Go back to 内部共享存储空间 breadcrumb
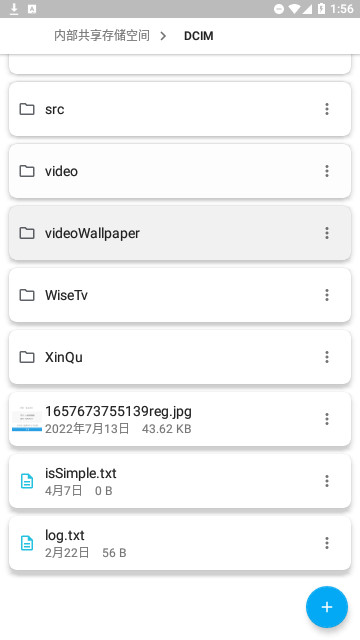The image size is (360, 640). [x=102, y=36]
